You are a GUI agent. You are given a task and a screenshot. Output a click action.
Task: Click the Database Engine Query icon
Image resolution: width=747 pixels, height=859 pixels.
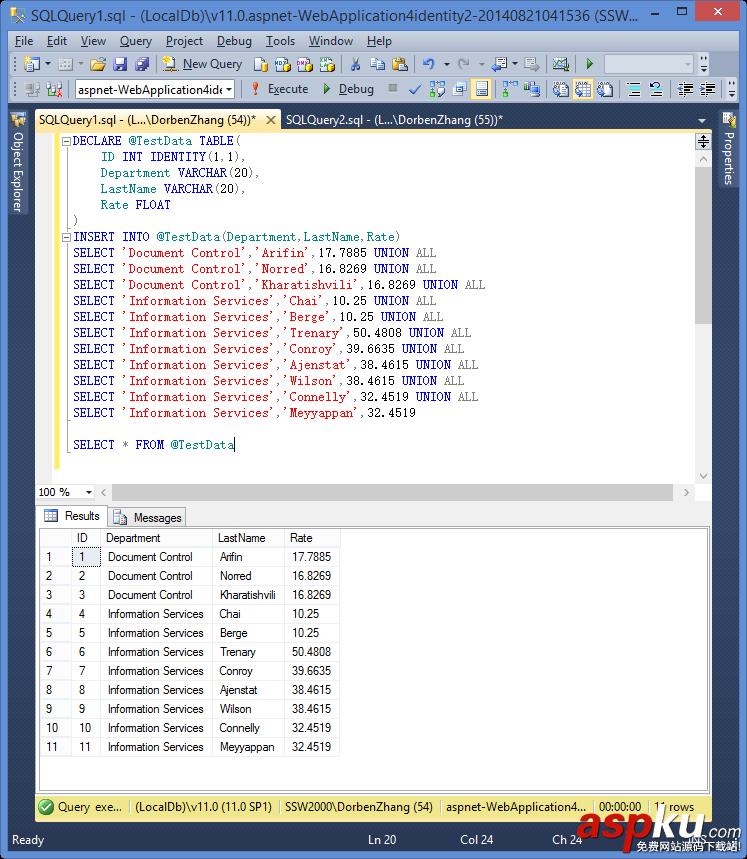(x=261, y=64)
